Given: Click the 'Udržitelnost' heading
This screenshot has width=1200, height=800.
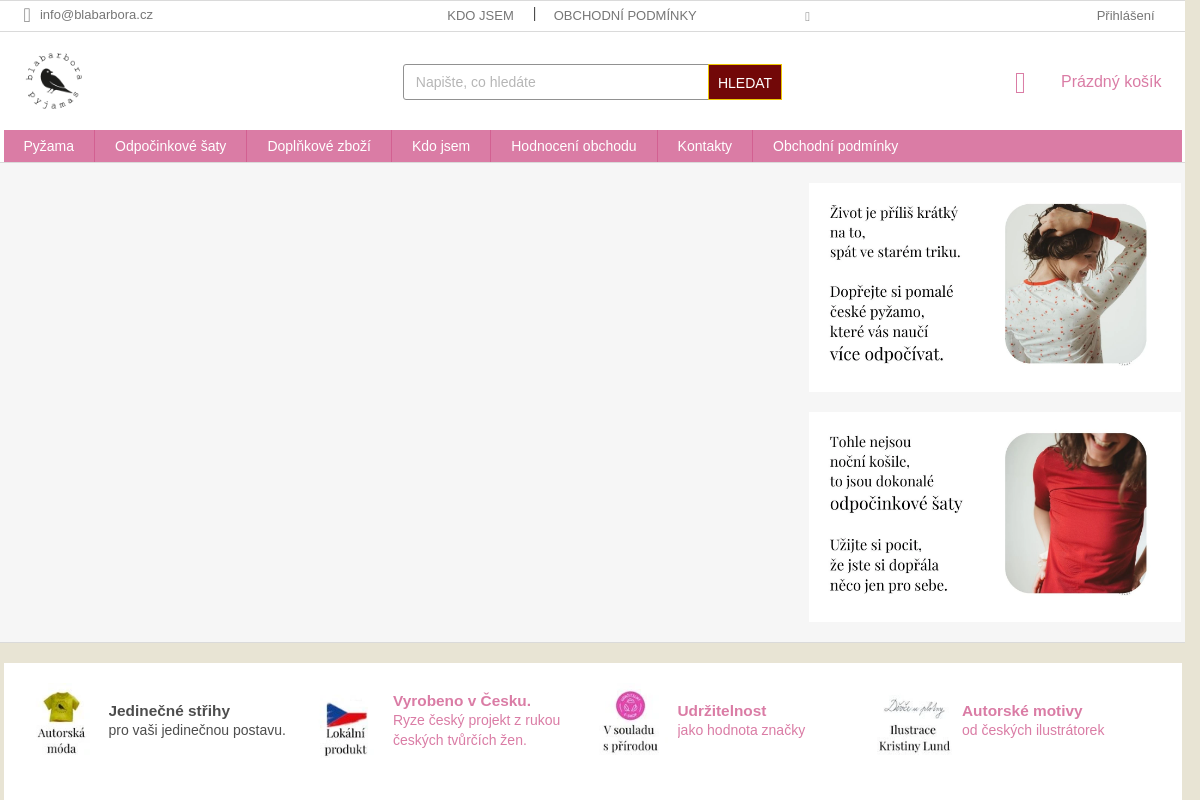Looking at the screenshot, I should (722, 711).
